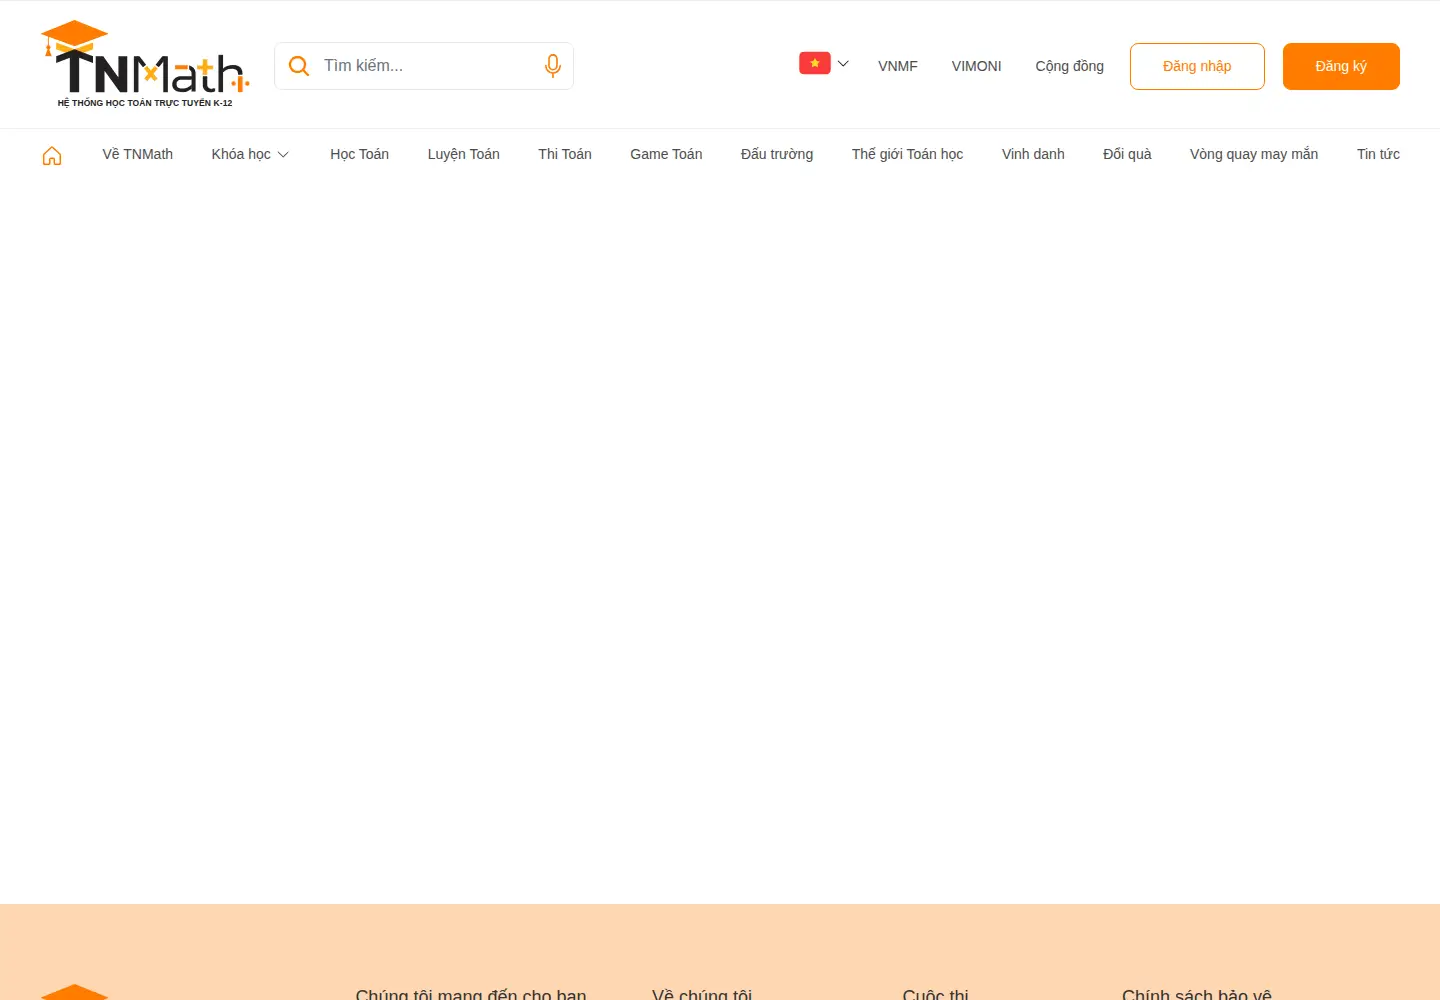Click the TNMath logo
1440x1000 pixels.
pyautogui.click(x=145, y=64)
